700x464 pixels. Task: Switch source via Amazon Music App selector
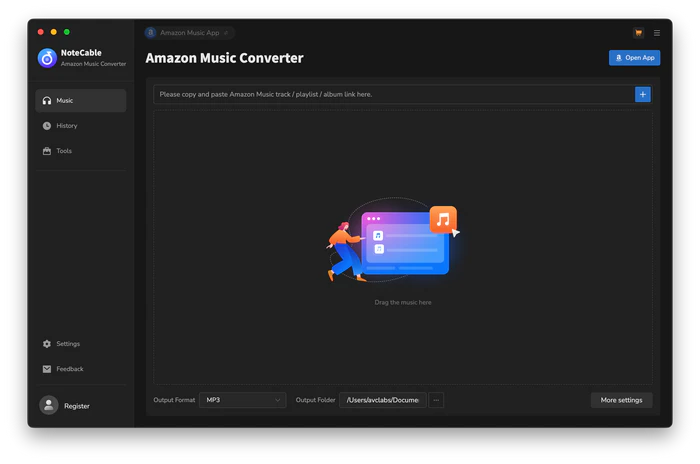click(189, 33)
